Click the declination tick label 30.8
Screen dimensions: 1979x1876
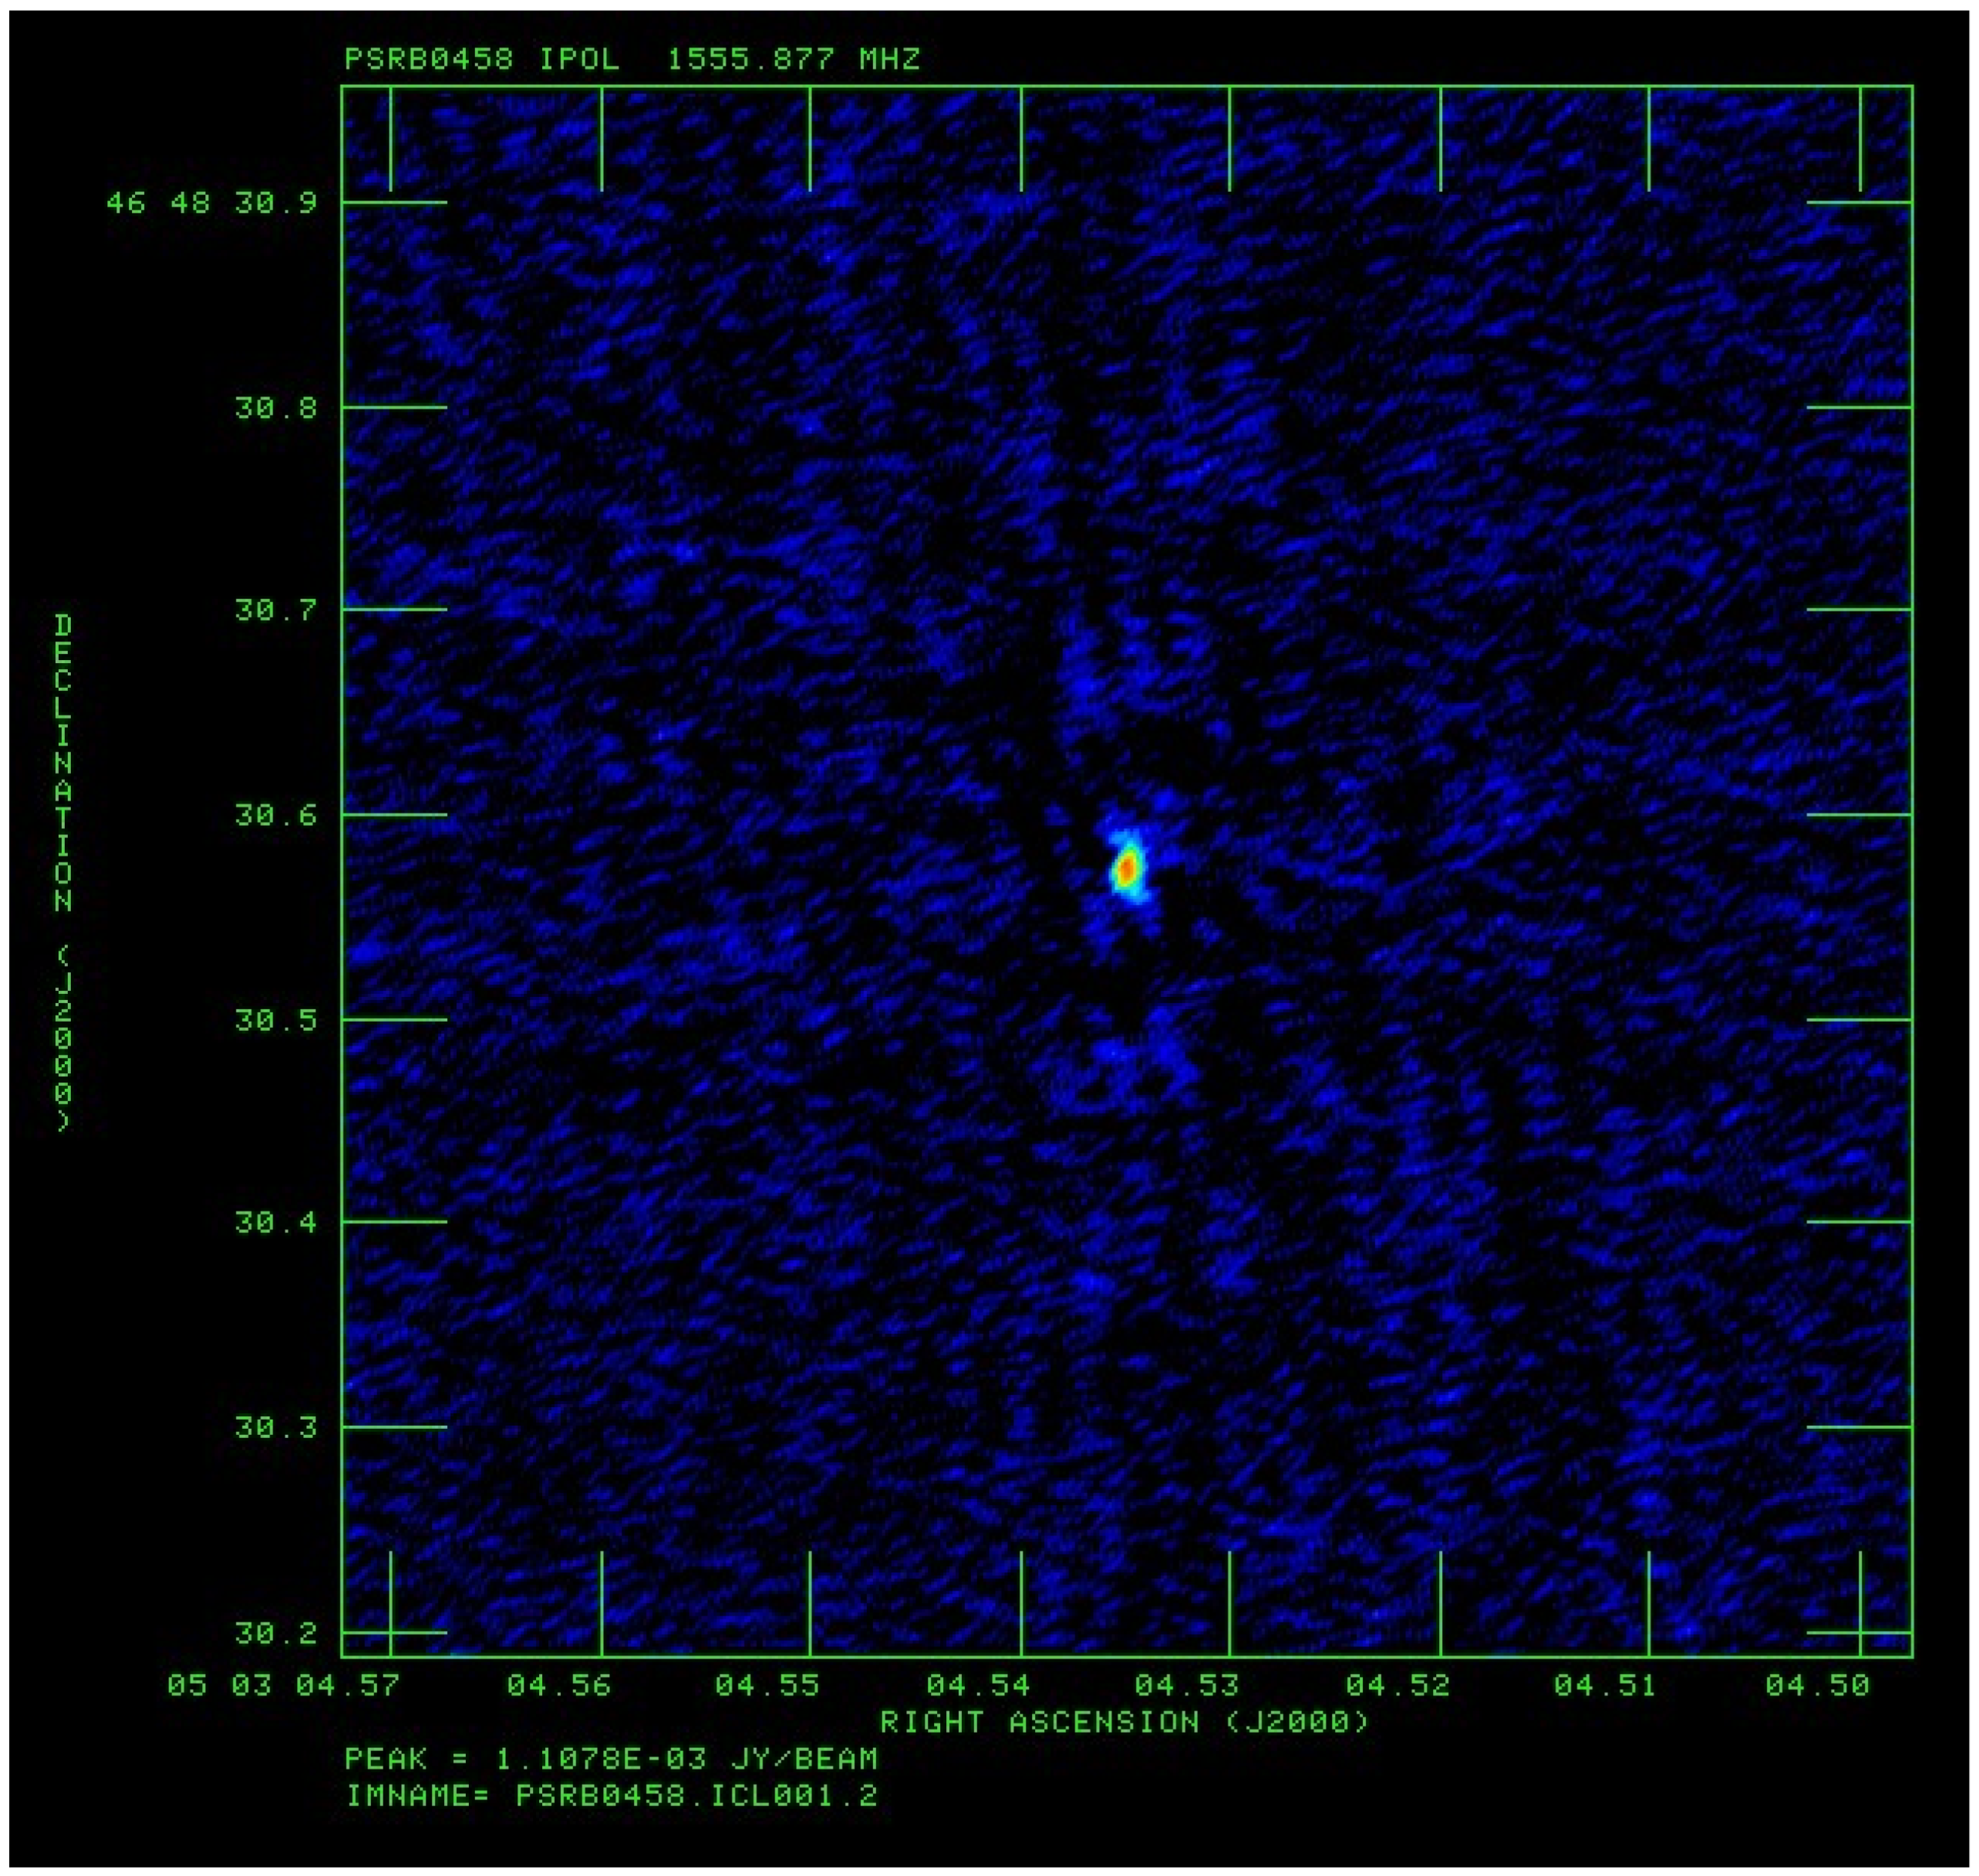coord(276,408)
